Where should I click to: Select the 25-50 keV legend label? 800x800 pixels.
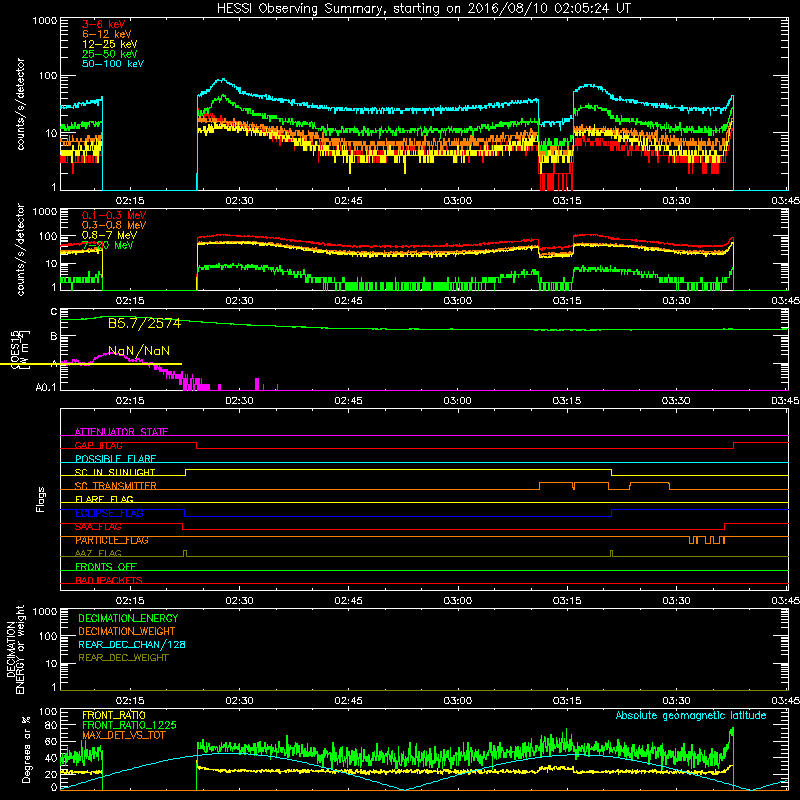coord(110,54)
